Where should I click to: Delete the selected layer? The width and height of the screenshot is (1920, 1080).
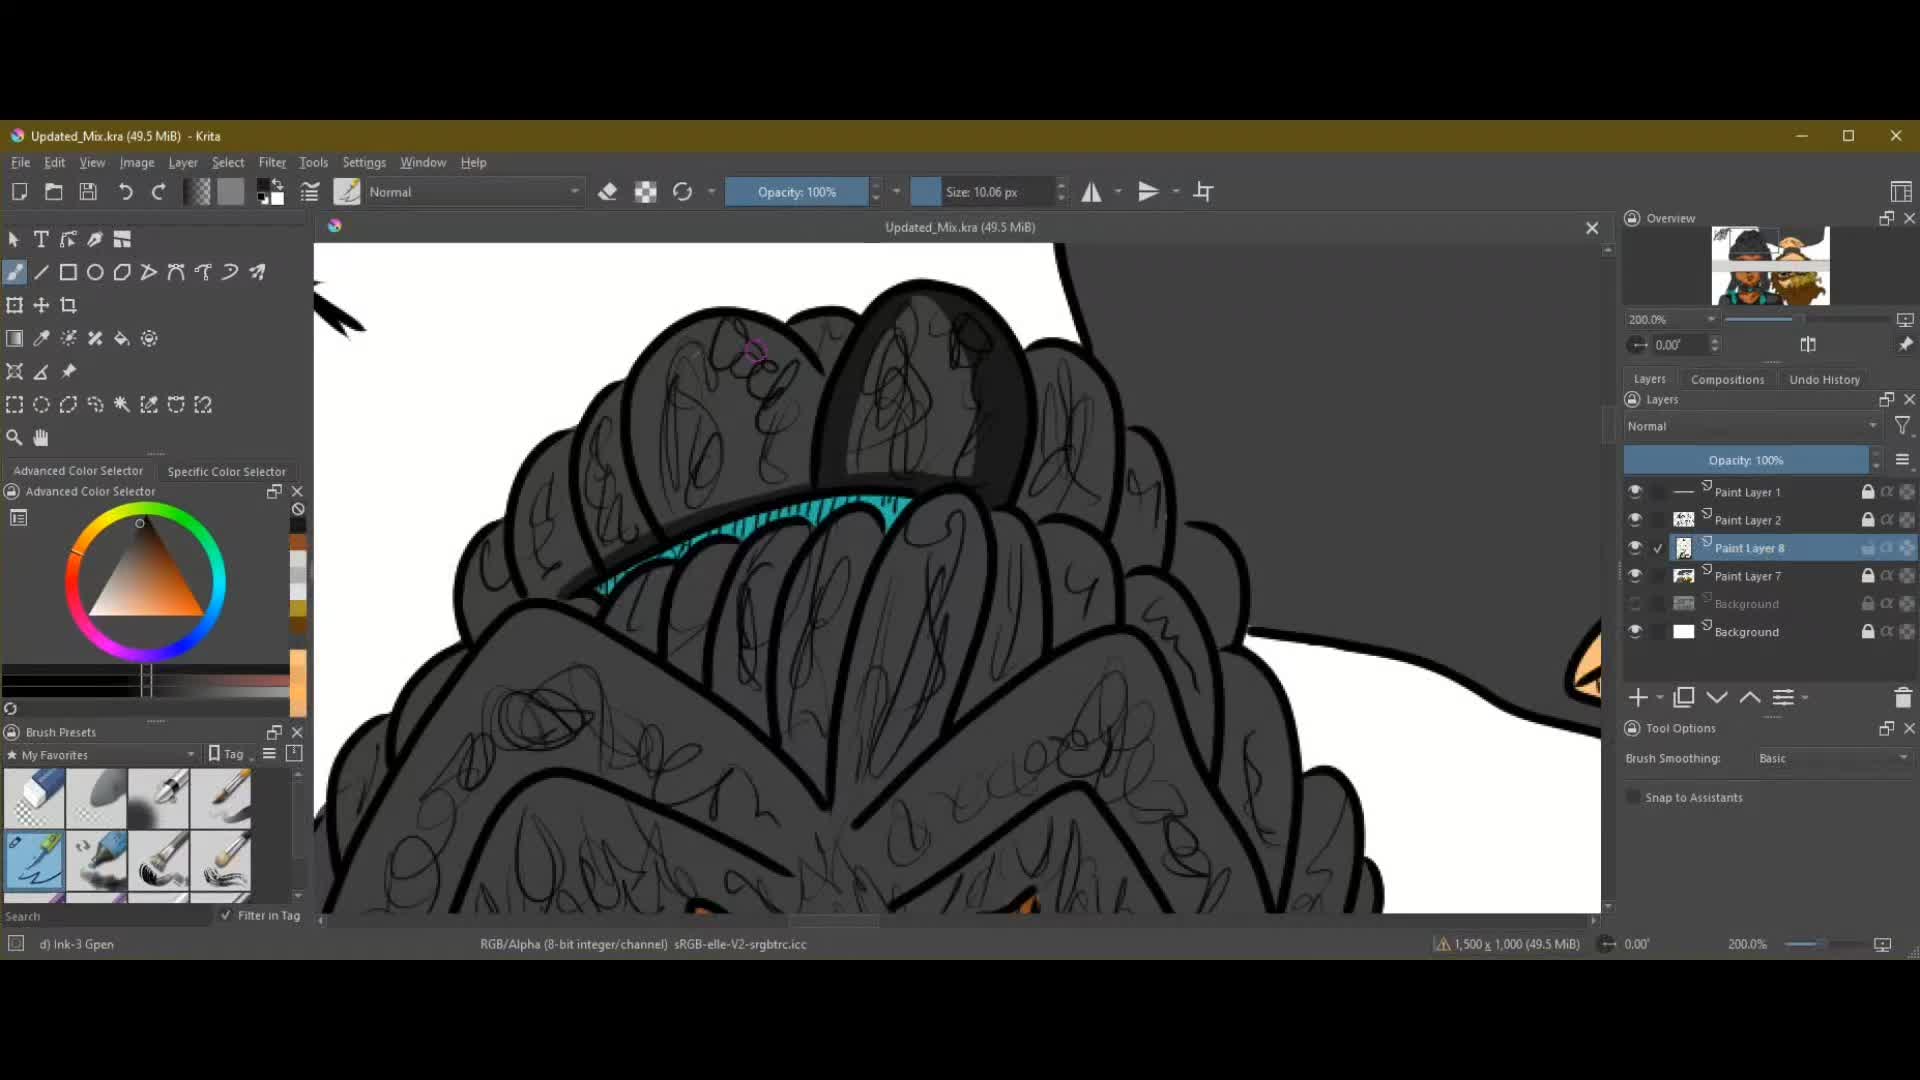click(x=1902, y=698)
